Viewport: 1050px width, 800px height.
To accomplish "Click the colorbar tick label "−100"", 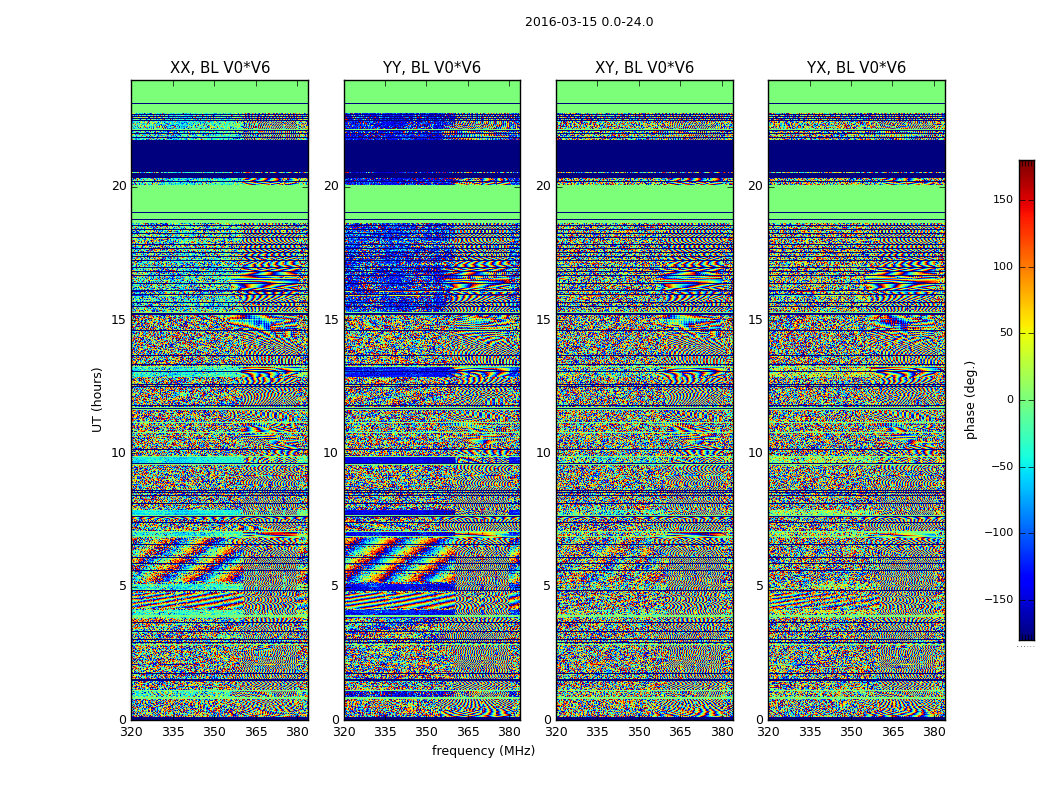I will point(999,532).
